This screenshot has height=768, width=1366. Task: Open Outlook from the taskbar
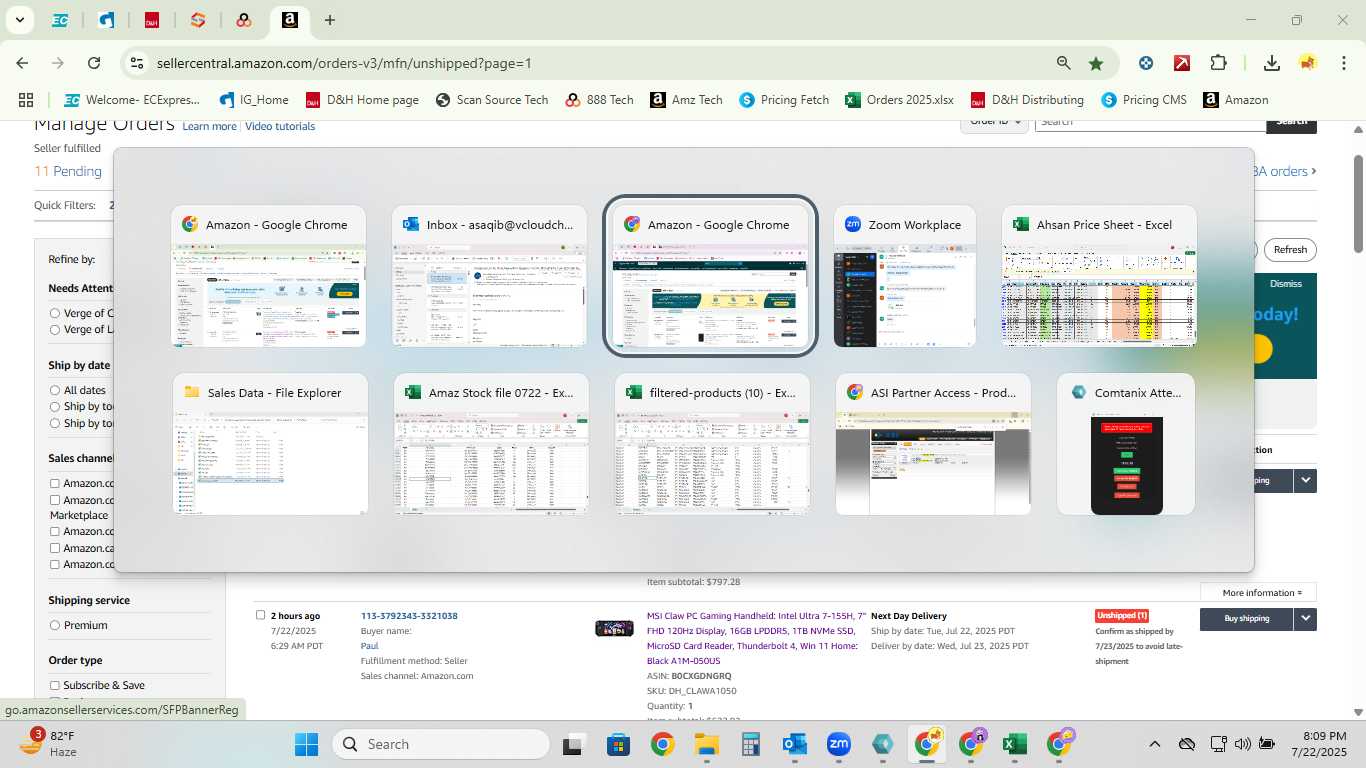click(795, 744)
